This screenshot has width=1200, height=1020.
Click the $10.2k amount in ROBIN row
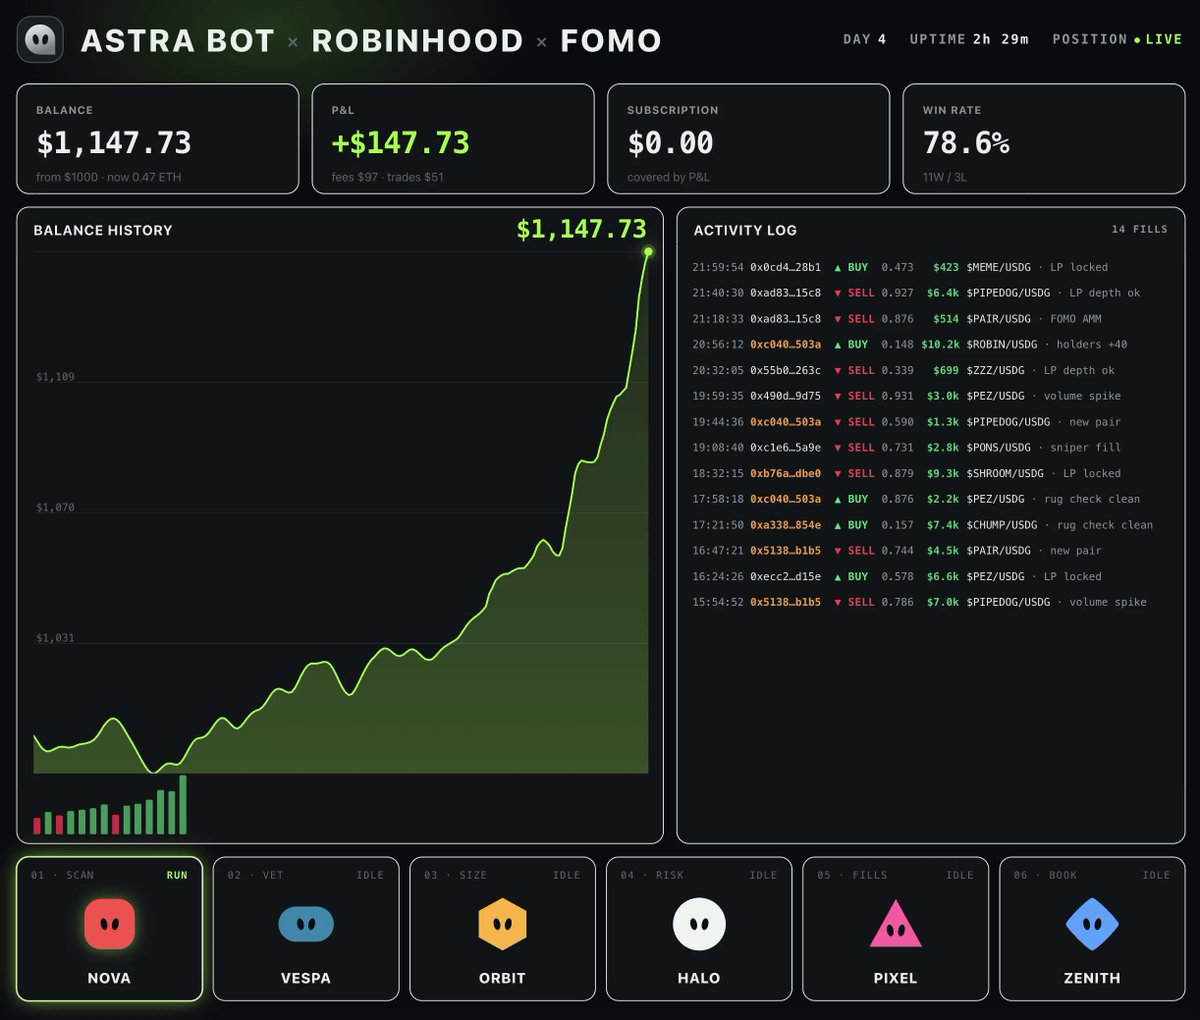click(x=940, y=345)
